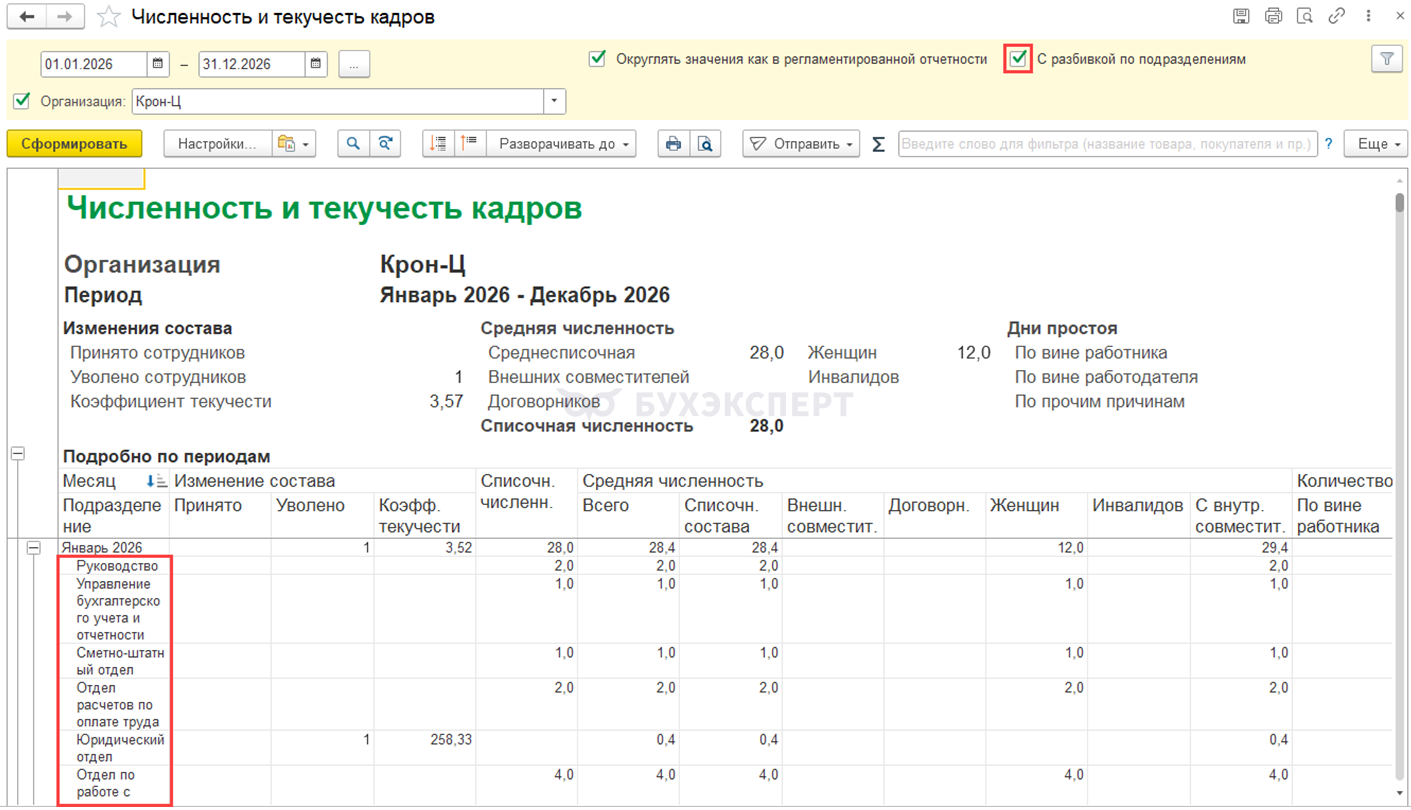Click the sigma sum icon
Screen dimensions: 1411x810
point(878,144)
